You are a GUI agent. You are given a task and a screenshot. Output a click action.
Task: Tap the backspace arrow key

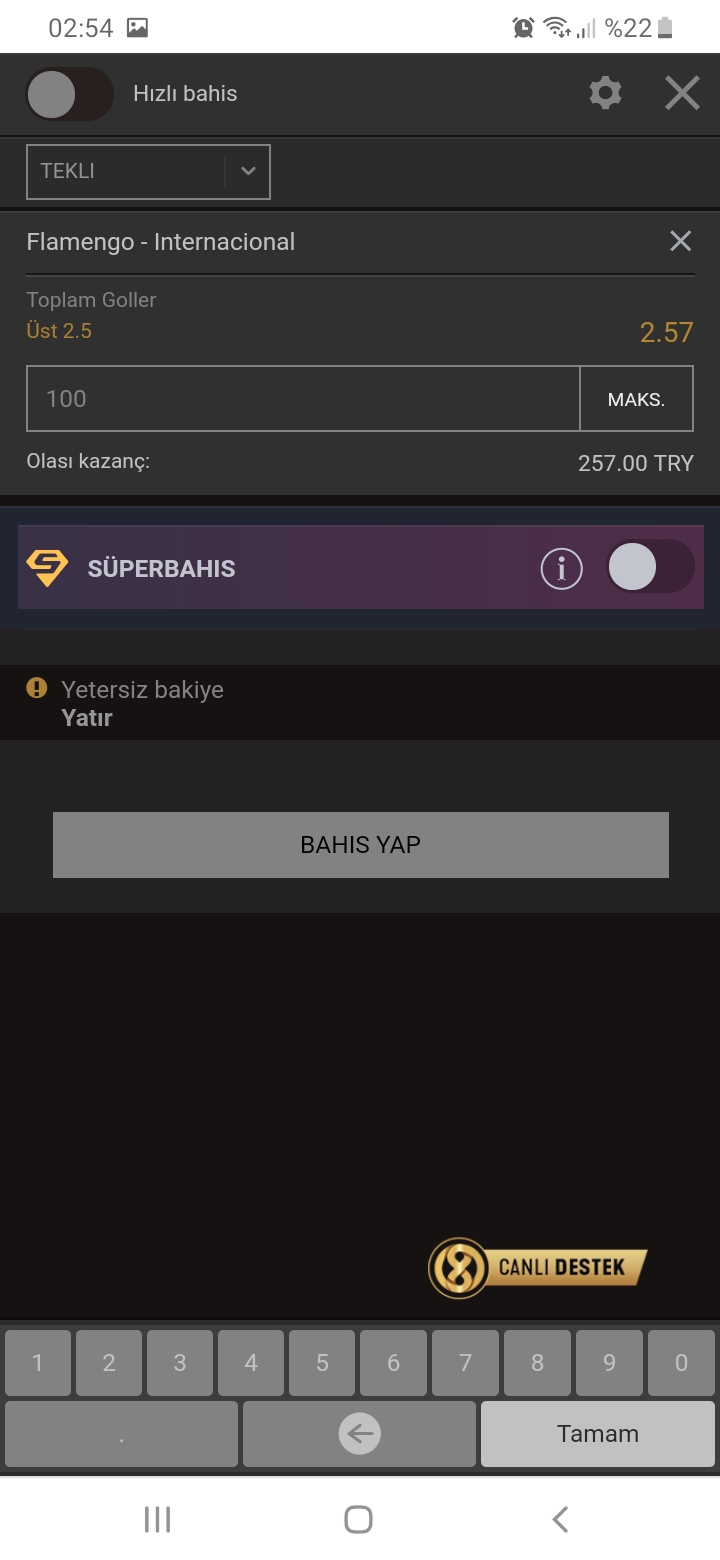pyautogui.click(x=359, y=1434)
